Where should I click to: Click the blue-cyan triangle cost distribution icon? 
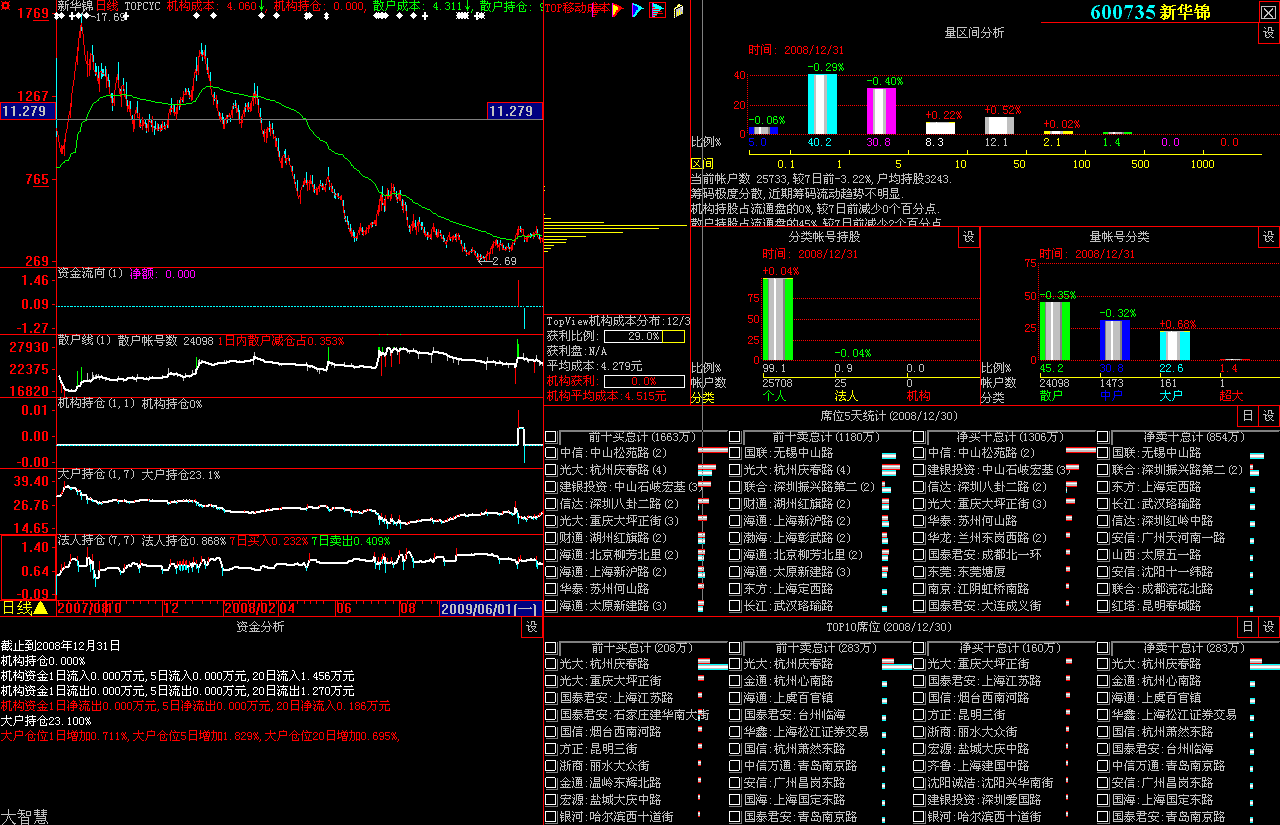coord(638,10)
